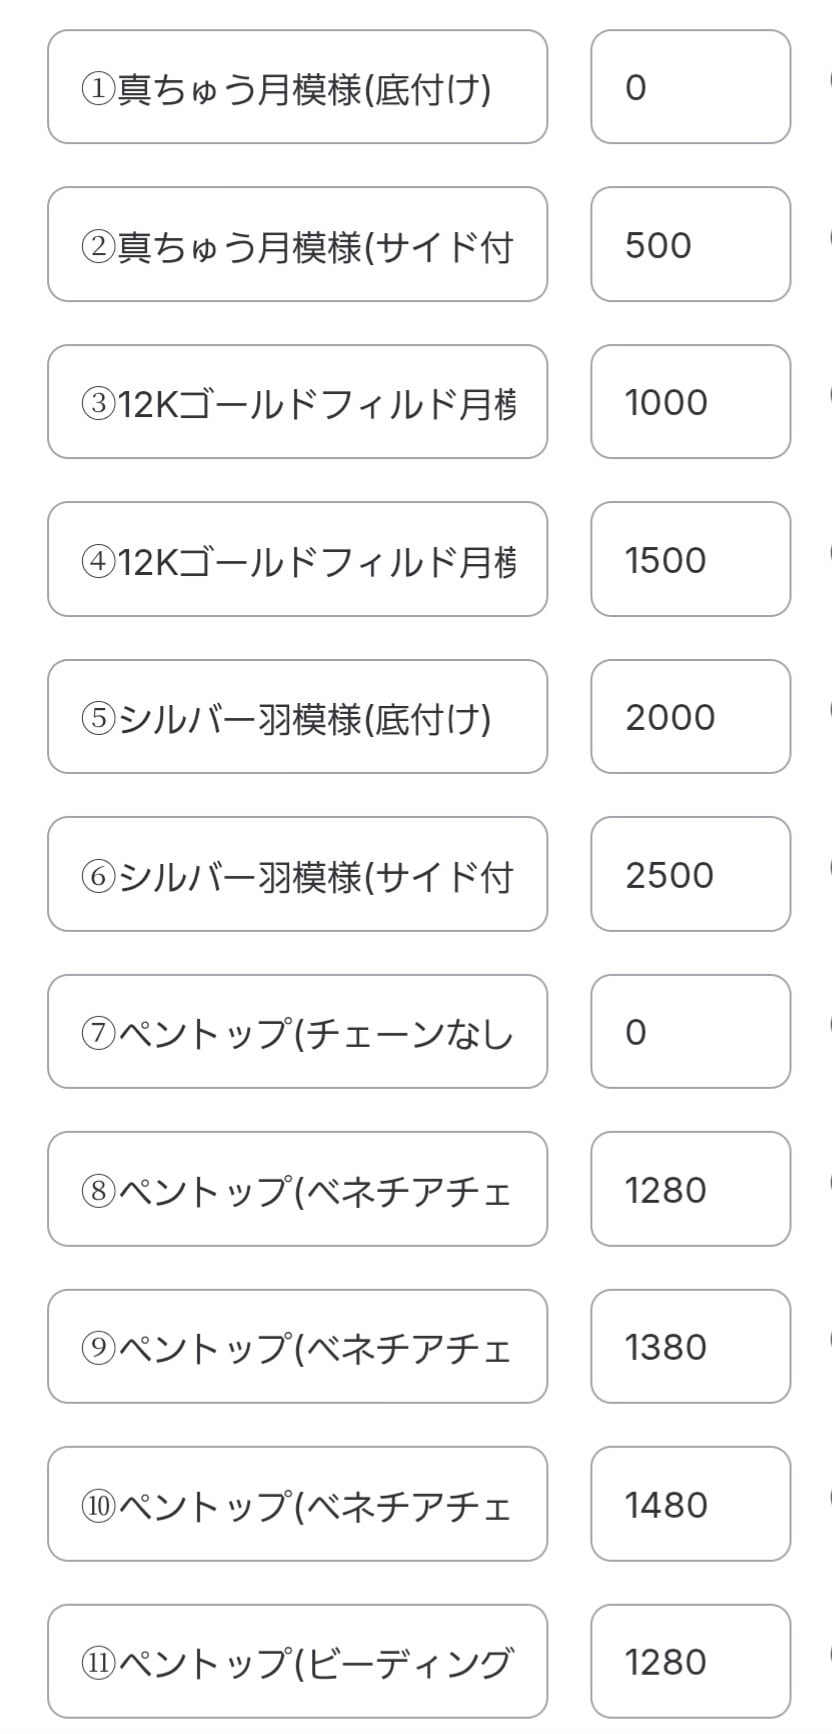Select the price field next to ①真ちゅう月模様
The image size is (832, 1734).
click(x=690, y=88)
